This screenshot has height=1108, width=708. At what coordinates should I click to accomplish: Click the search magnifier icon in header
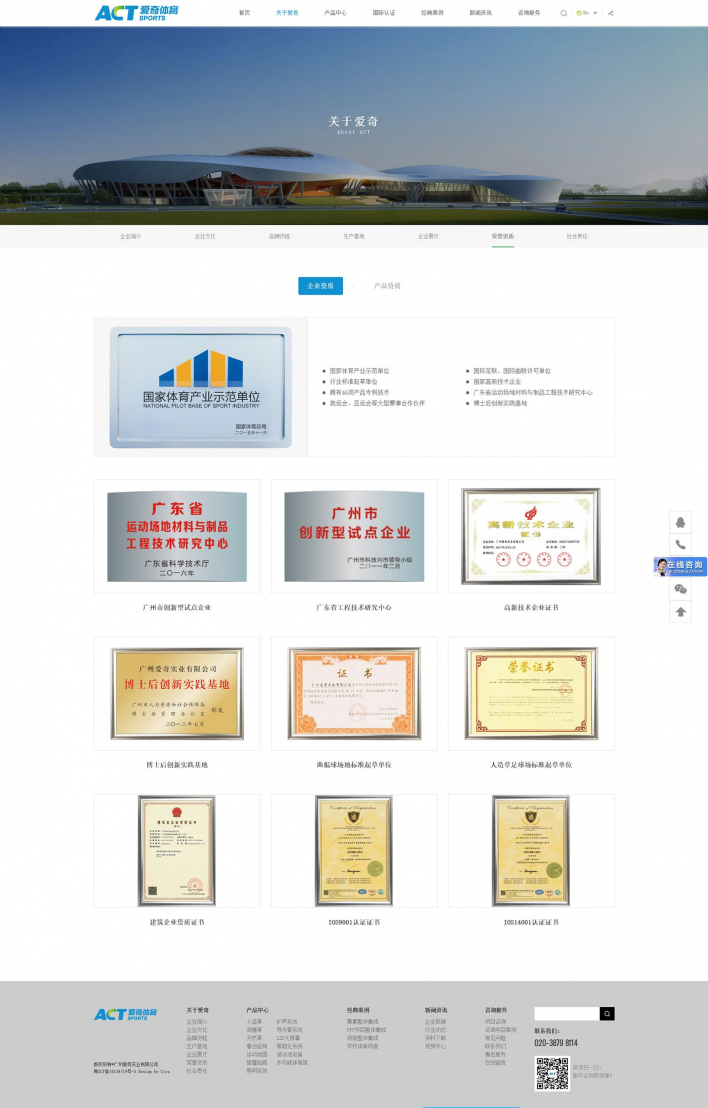[563, 13]
